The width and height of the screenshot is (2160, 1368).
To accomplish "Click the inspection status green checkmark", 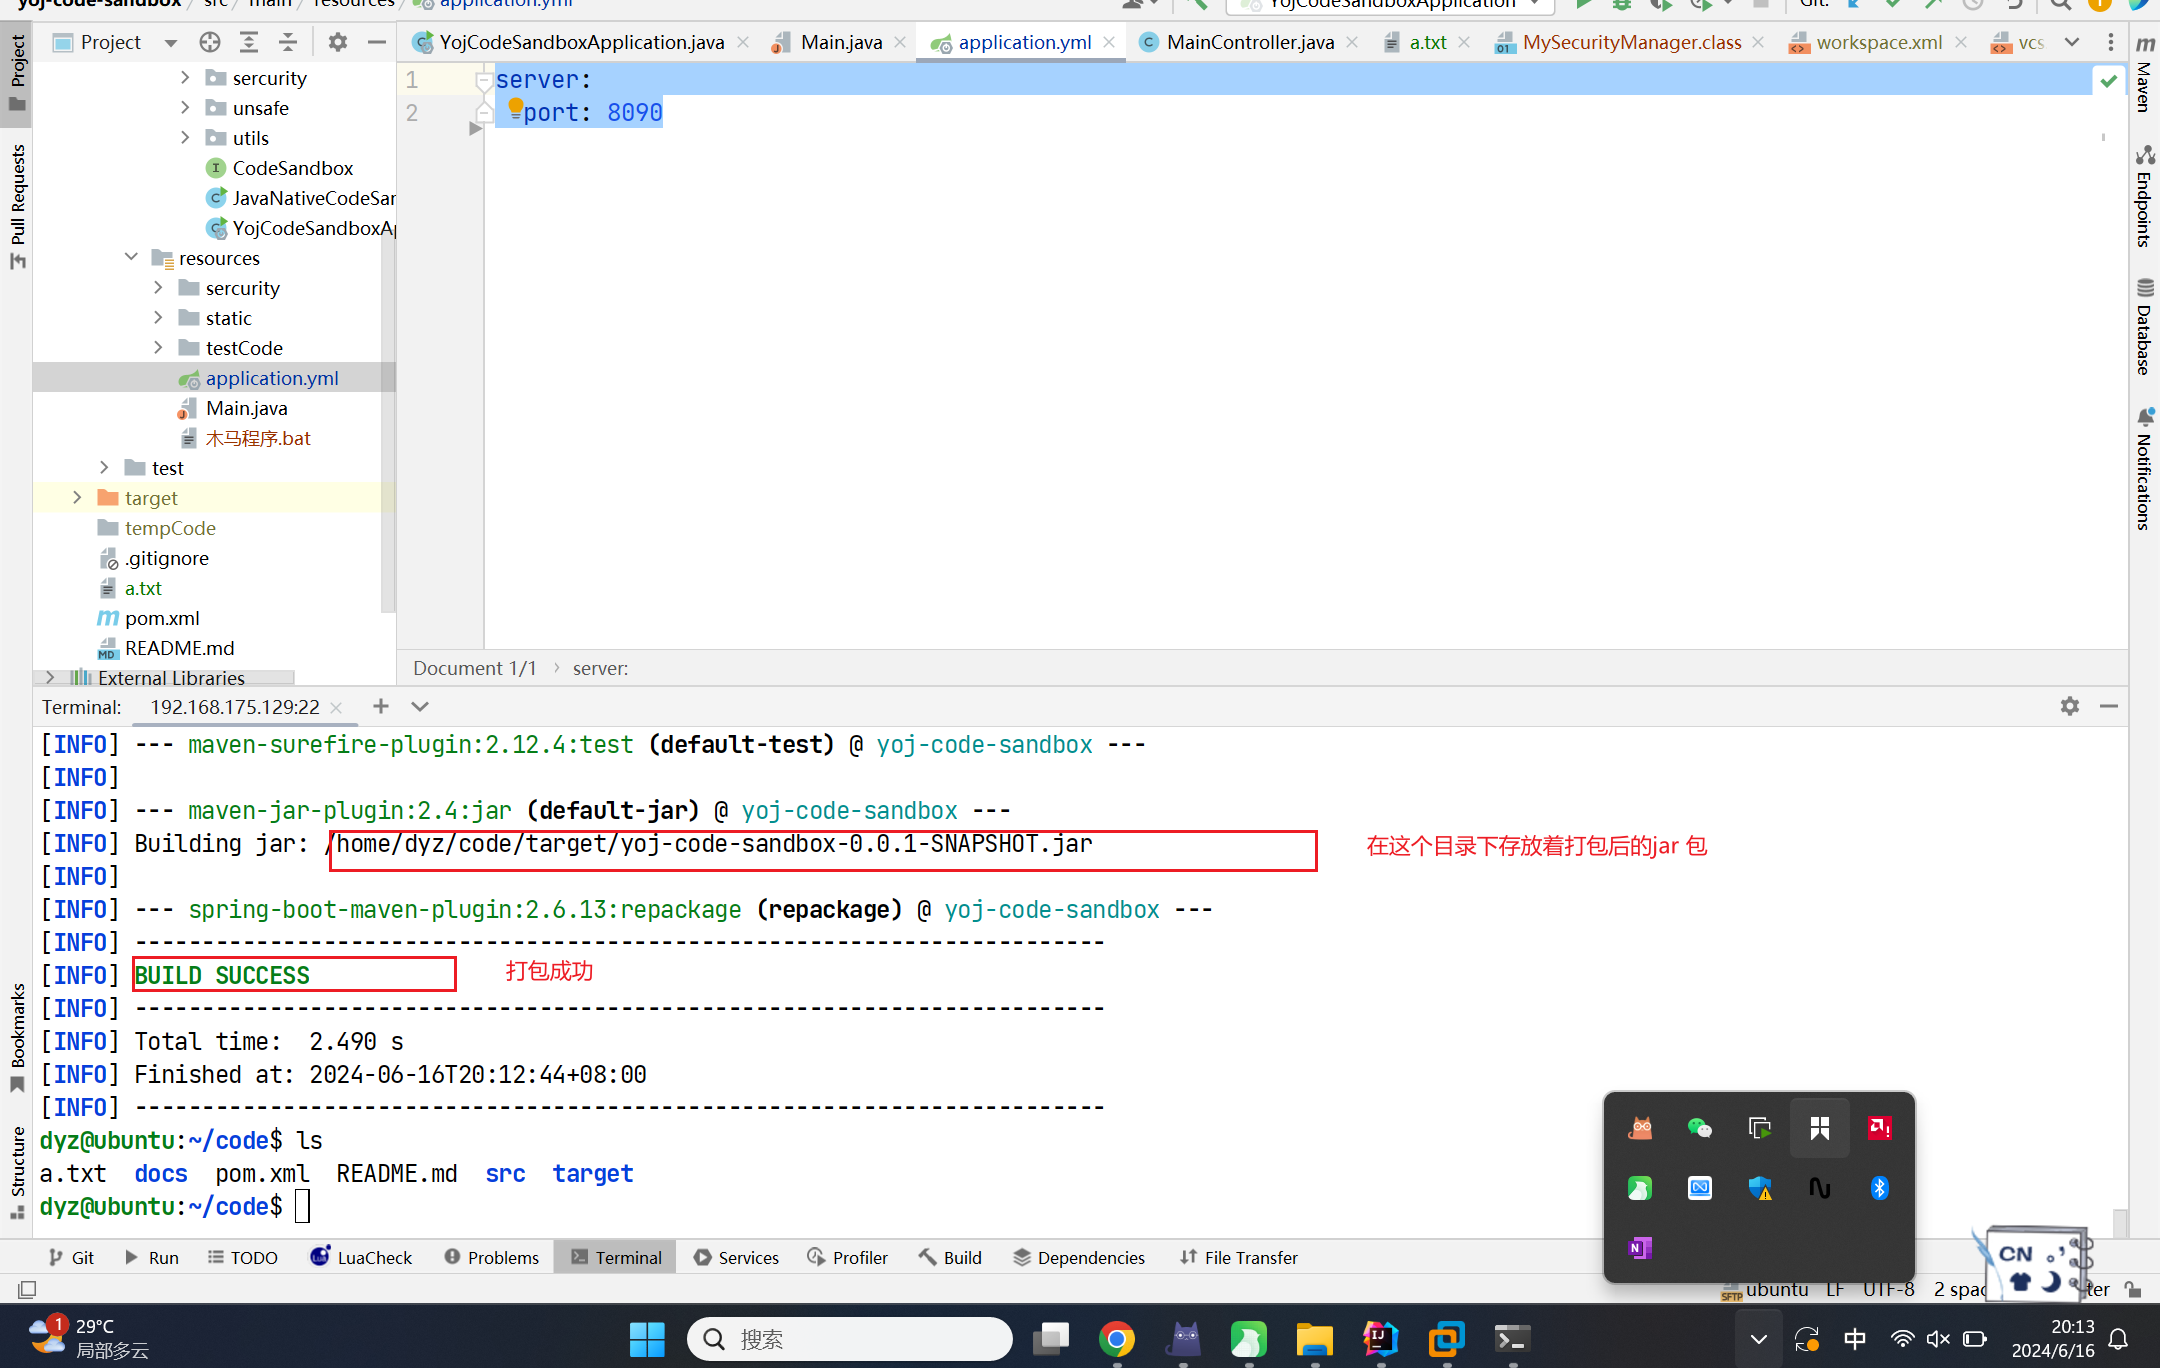I will [2108, 81].
